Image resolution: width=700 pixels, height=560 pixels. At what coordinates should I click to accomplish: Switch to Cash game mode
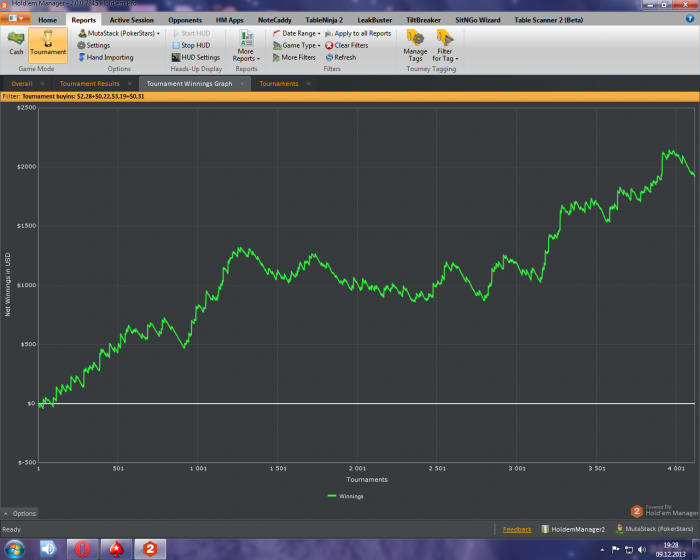16,44
